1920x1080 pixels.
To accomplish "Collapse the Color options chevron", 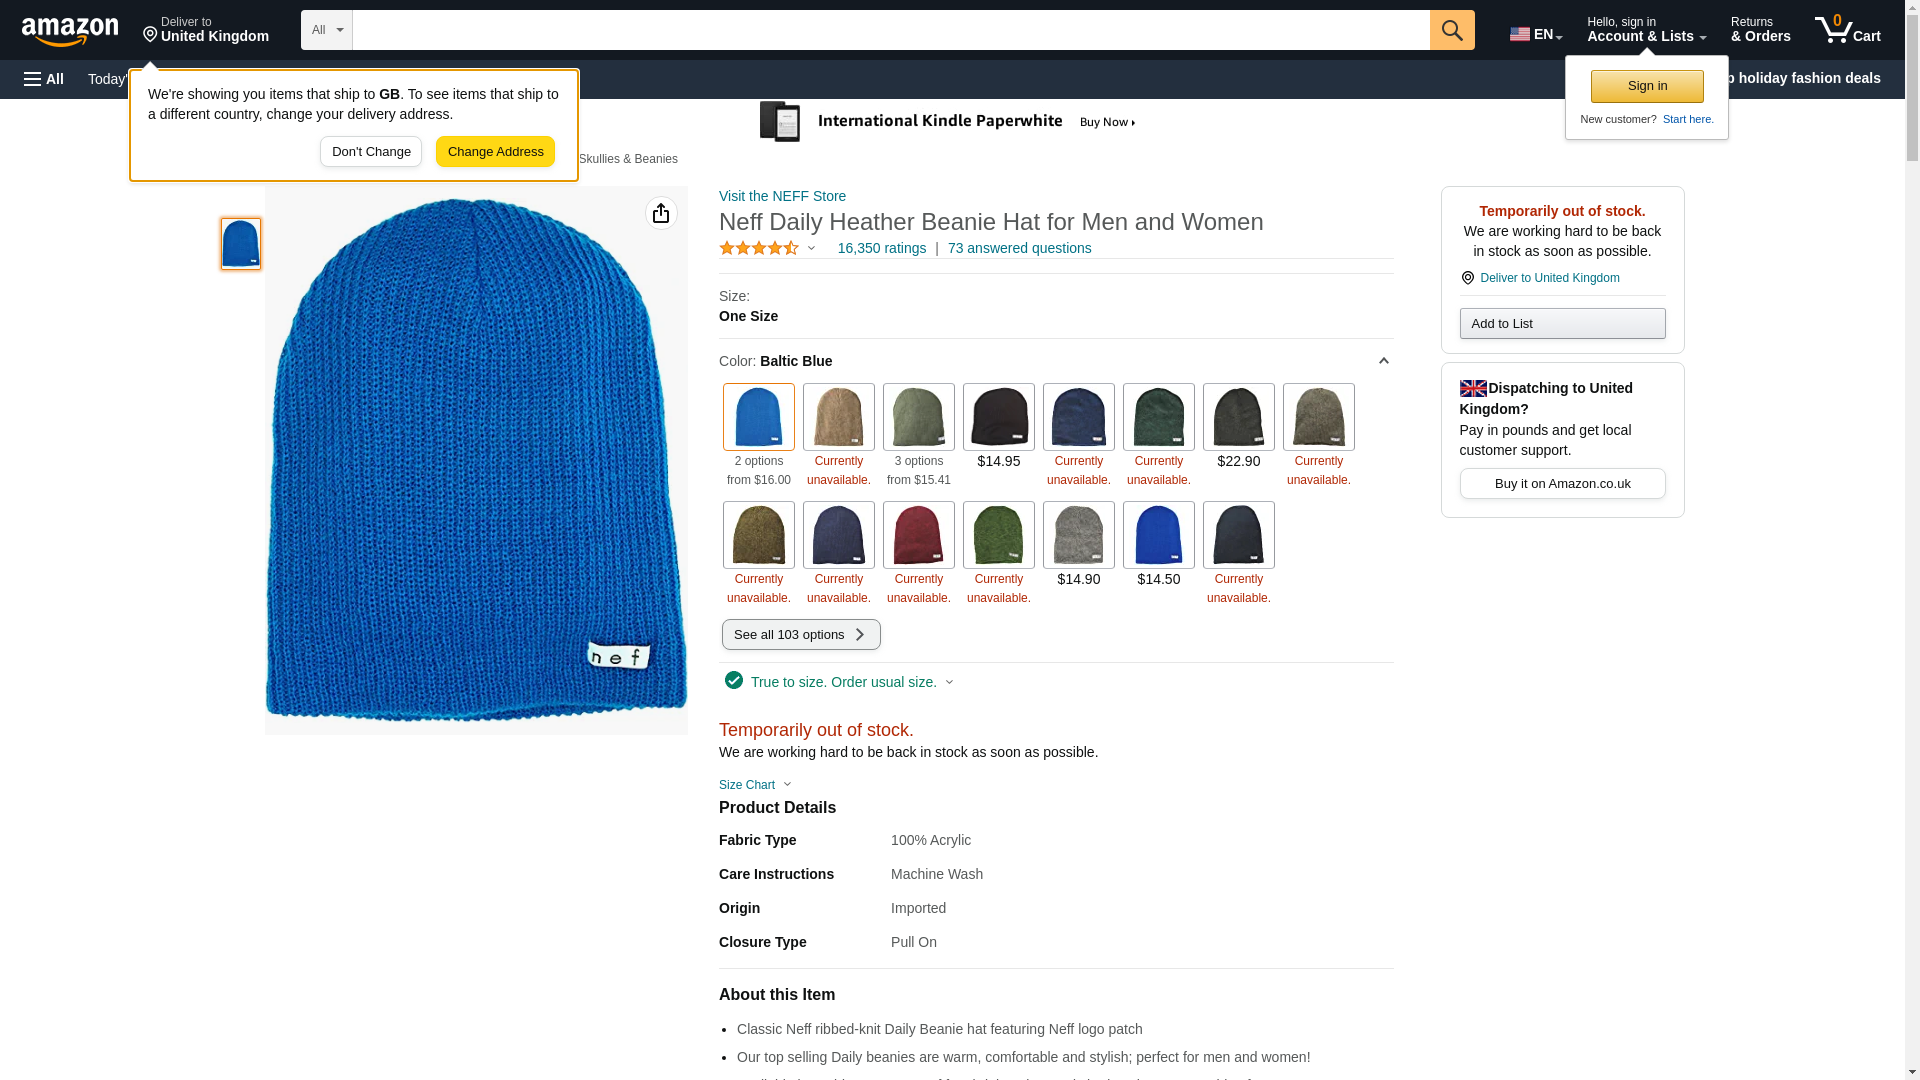I will (1384, 361).
